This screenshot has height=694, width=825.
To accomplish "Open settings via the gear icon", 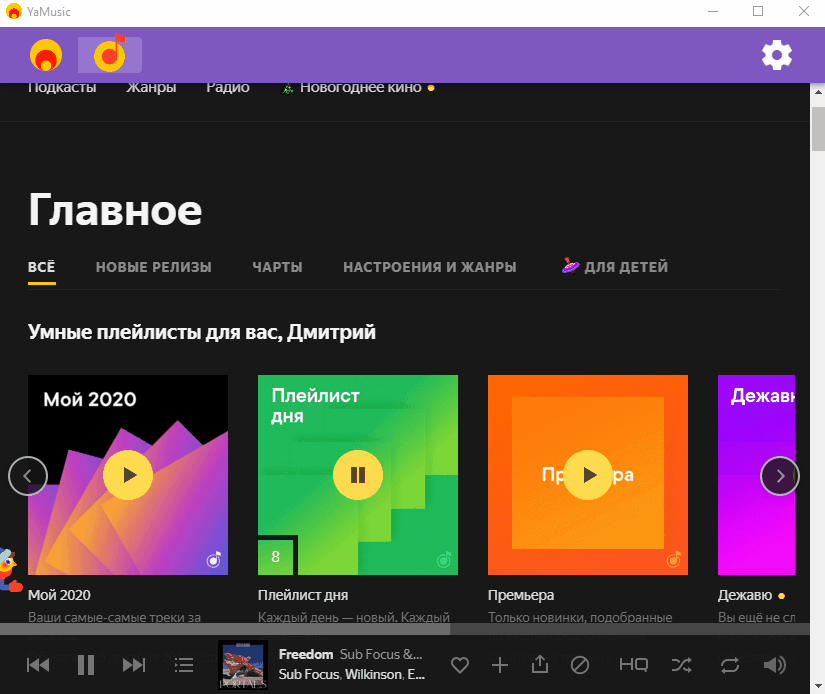I will [777, 55].
